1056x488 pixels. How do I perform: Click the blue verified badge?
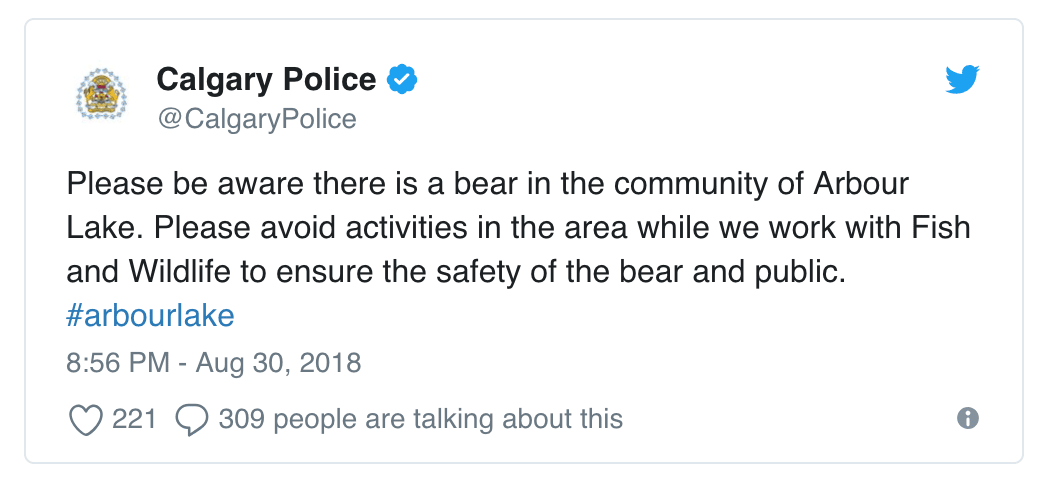tap(401, 79)
